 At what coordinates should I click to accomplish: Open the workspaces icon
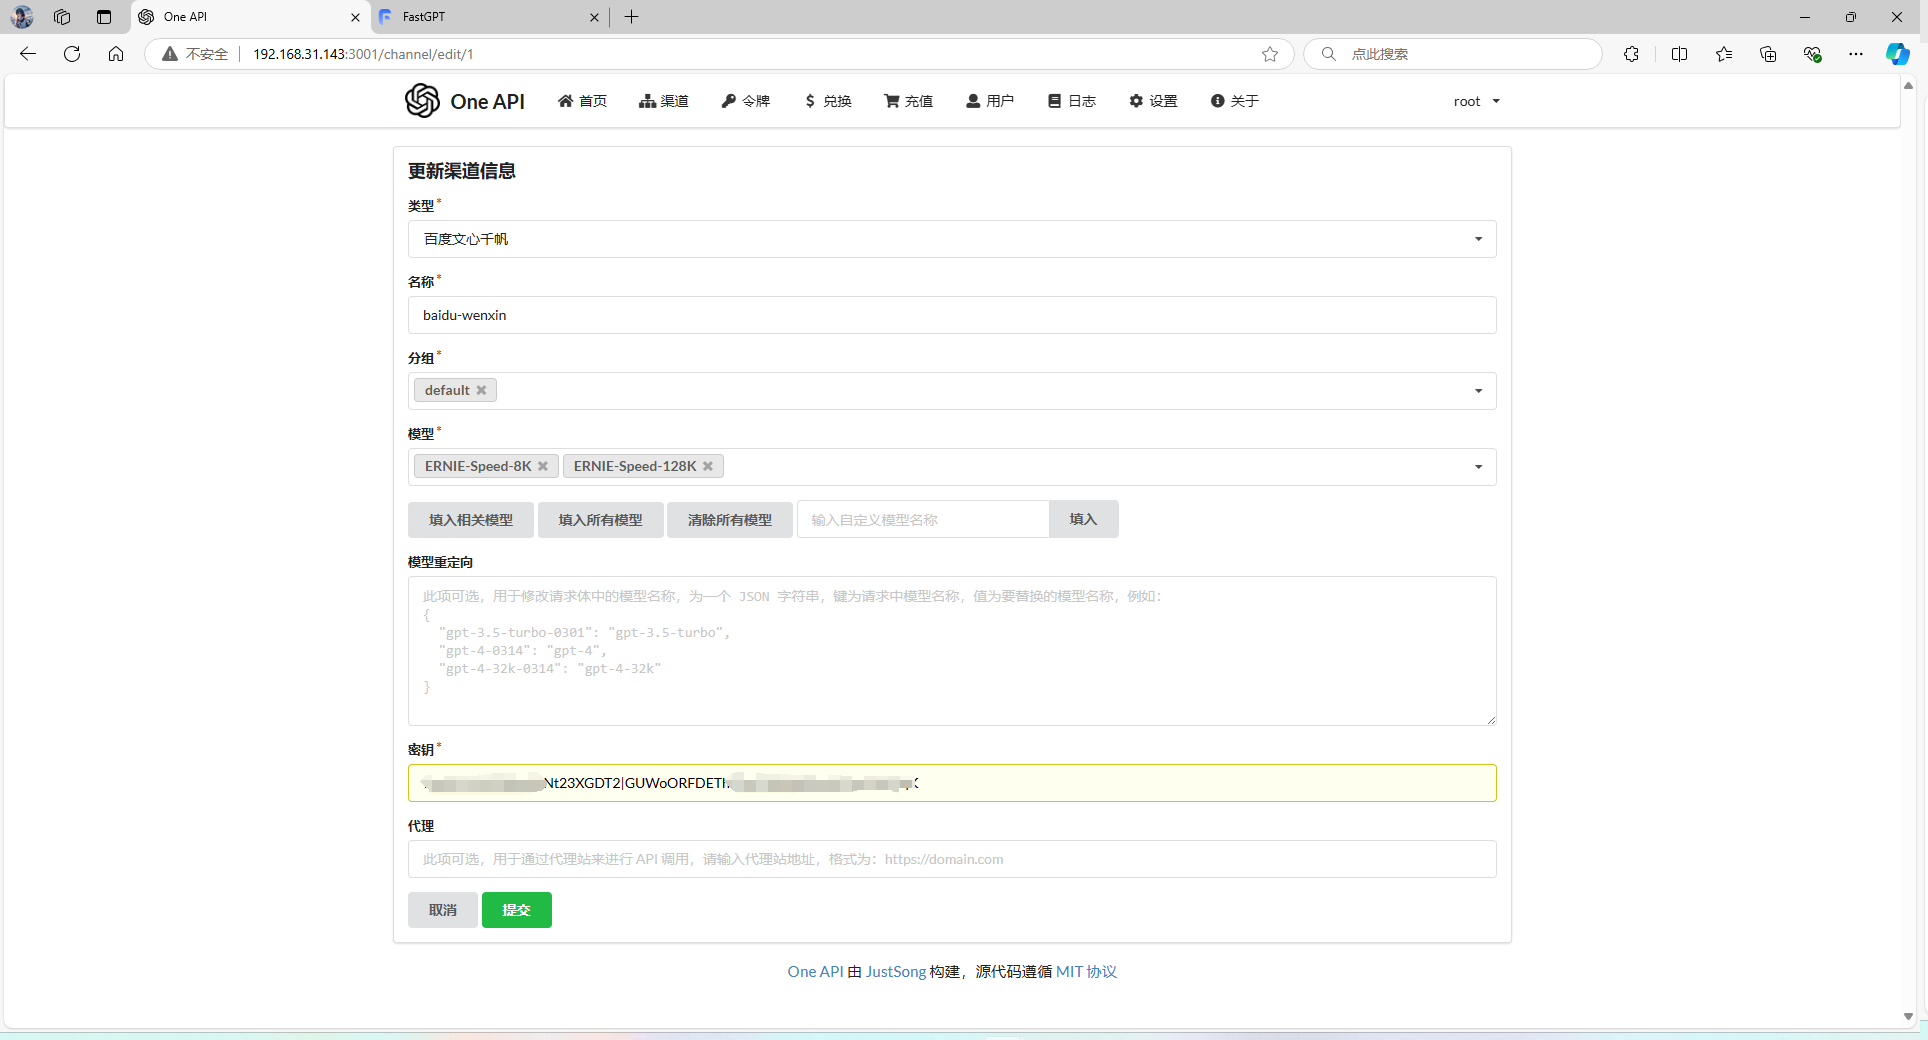[x=62, y=17]
